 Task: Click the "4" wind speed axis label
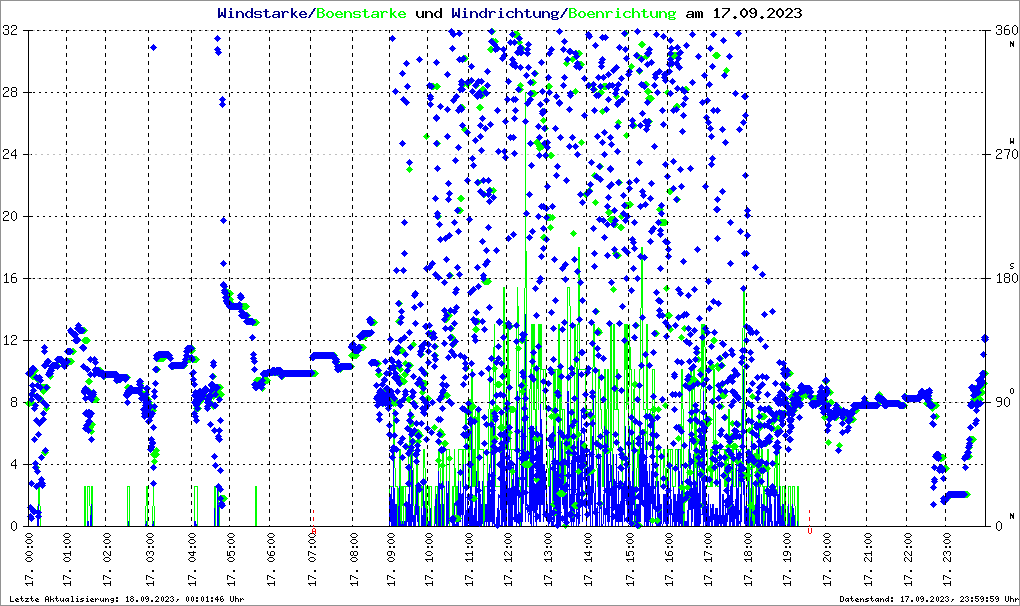point(14,464)
